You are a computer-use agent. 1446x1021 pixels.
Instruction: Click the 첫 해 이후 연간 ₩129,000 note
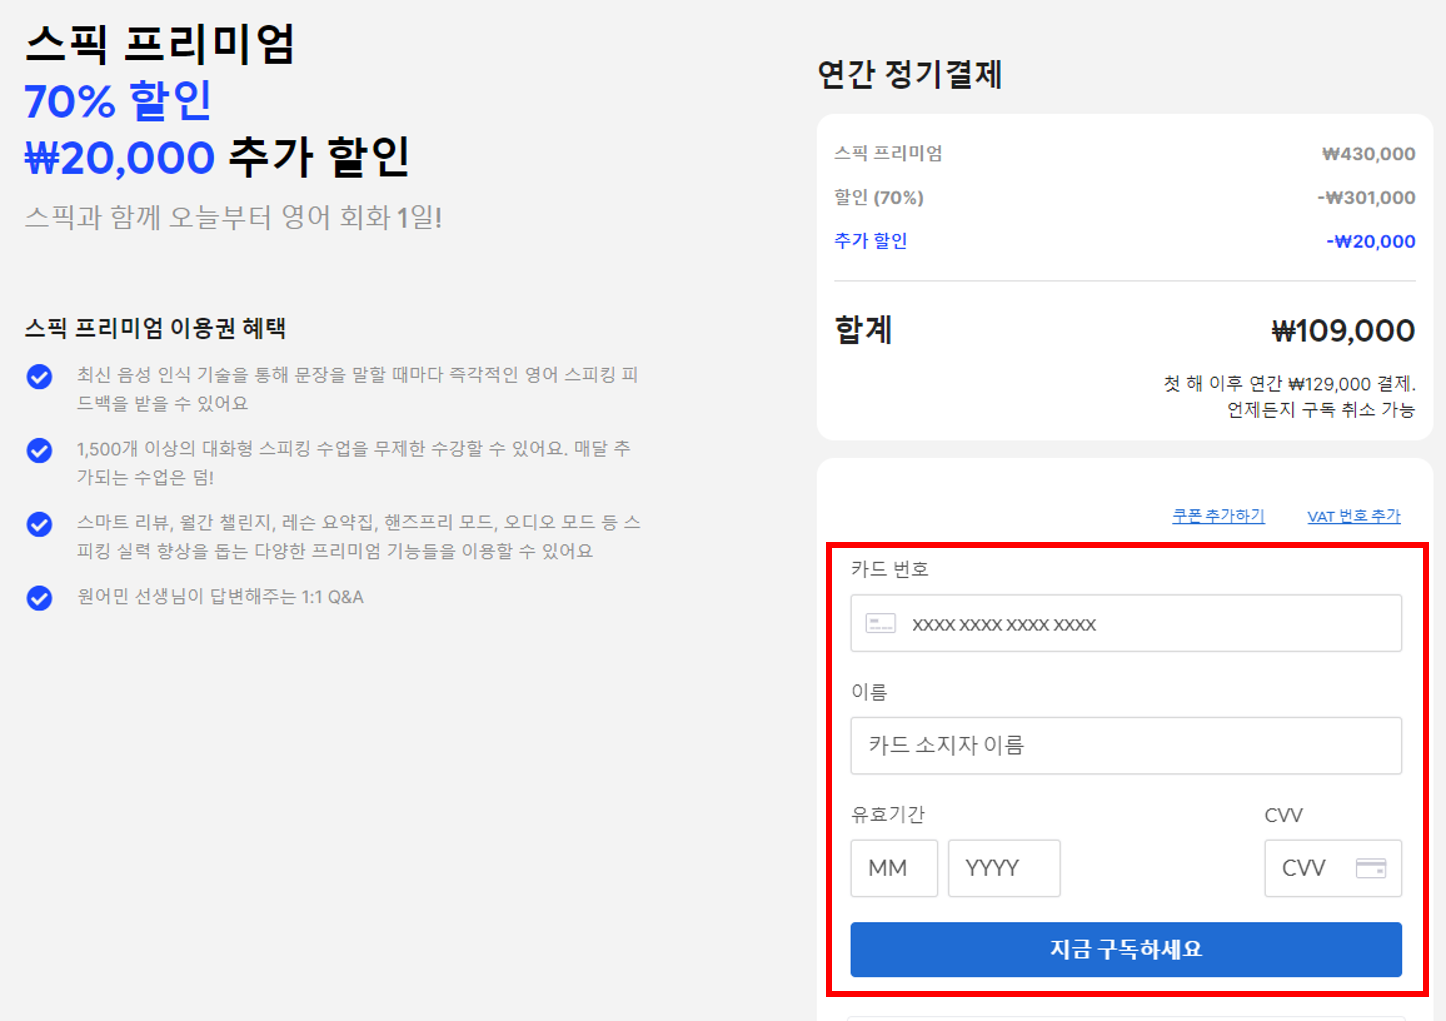[1289, 384]
